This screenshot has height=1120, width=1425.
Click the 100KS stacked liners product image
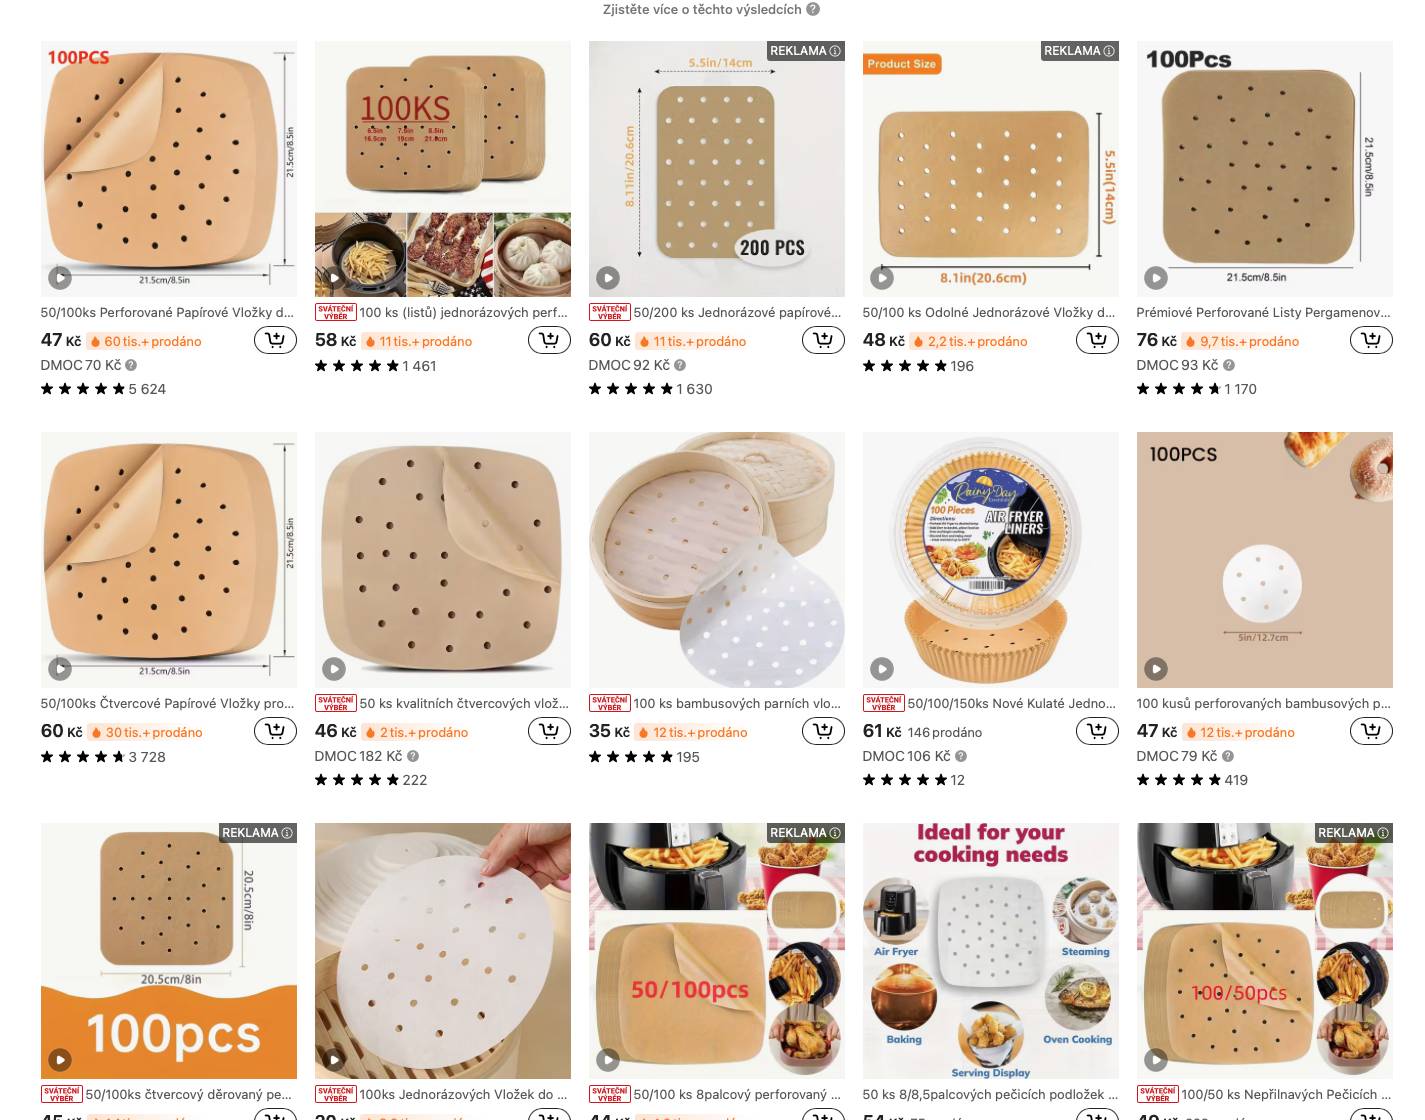coord(442,169)
